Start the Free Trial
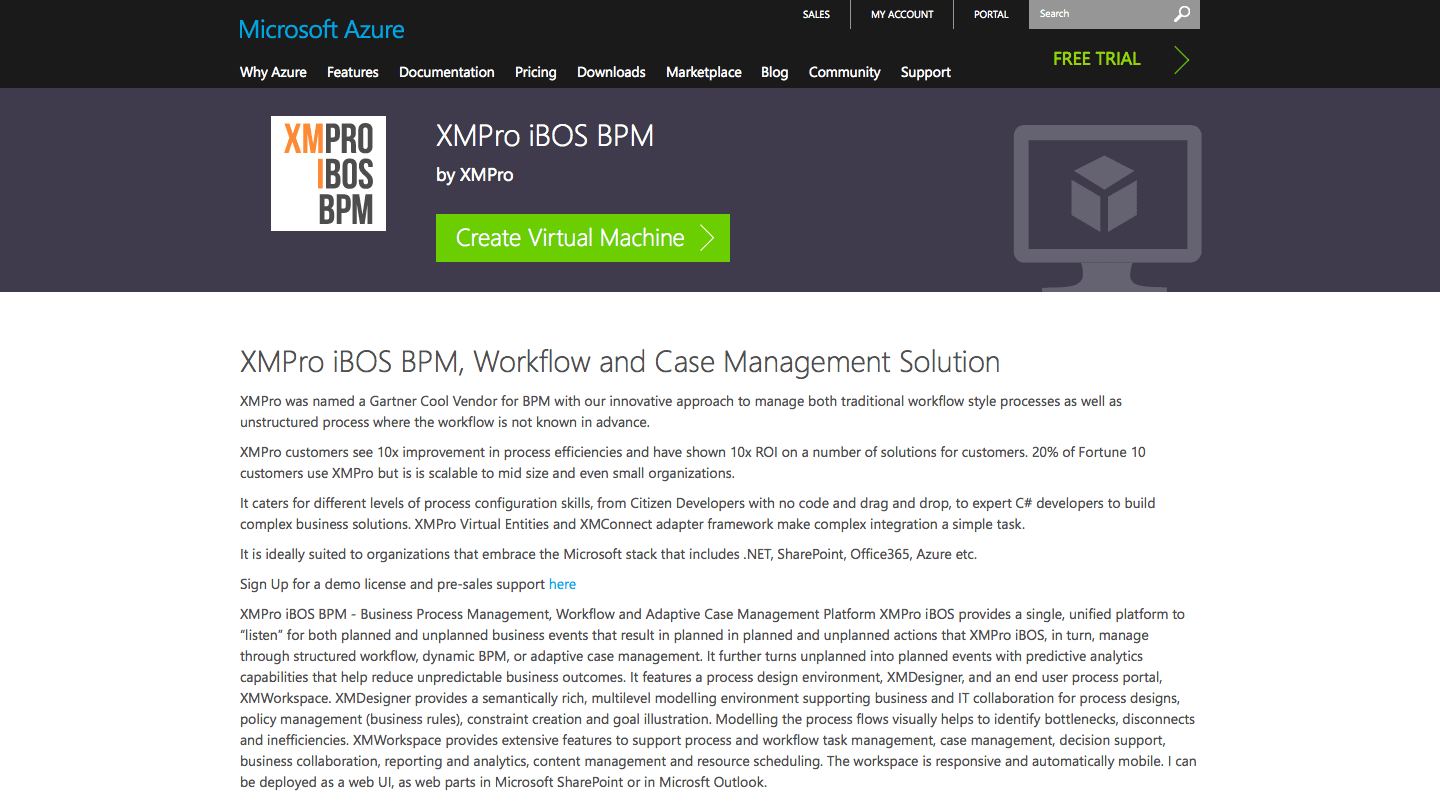The image size is (1440, 810). coord(1097,59)
